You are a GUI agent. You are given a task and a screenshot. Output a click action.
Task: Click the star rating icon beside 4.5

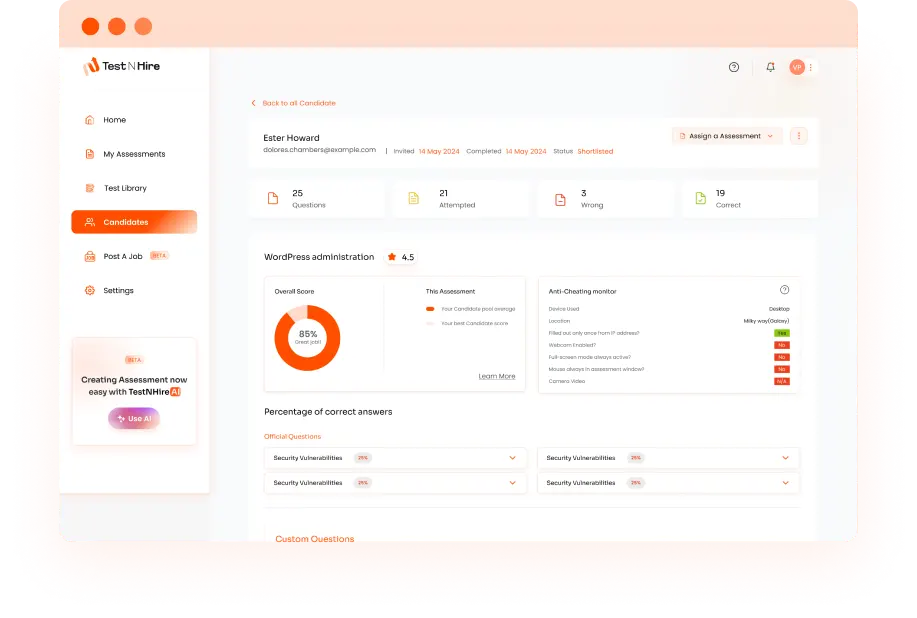[x=392, y=257]
